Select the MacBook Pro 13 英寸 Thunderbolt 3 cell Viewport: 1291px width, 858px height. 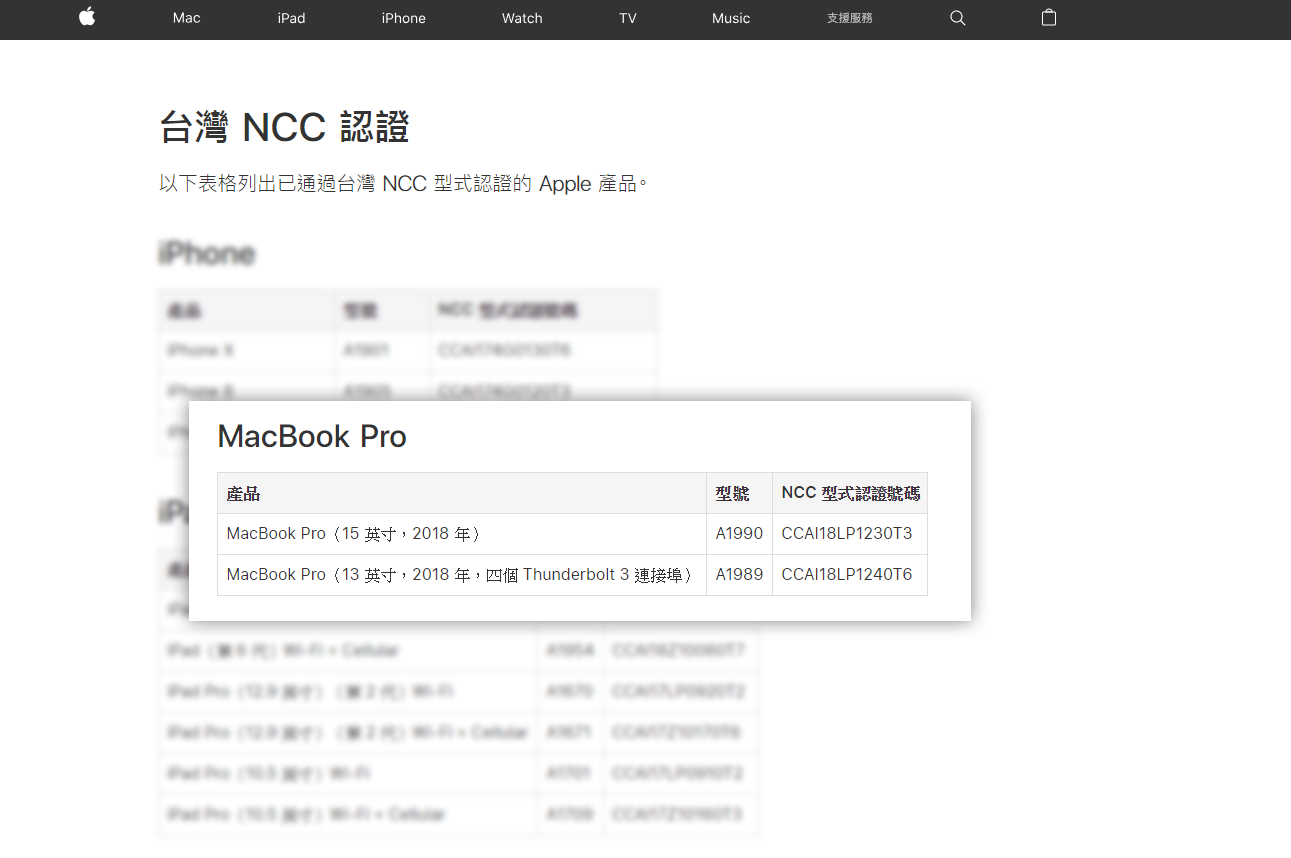coord(462,575)
